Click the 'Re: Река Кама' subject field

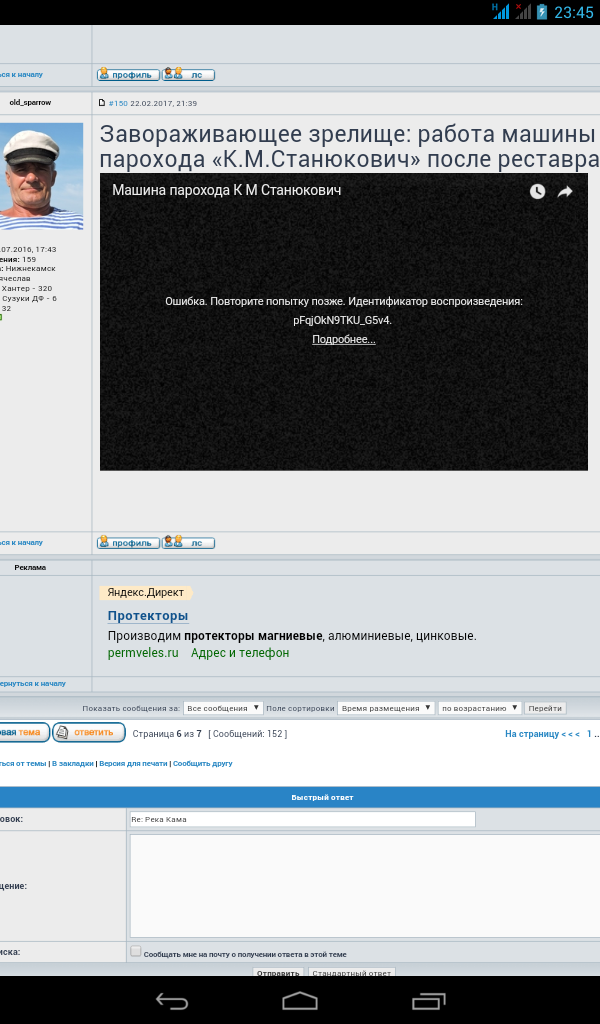[302, 819]
